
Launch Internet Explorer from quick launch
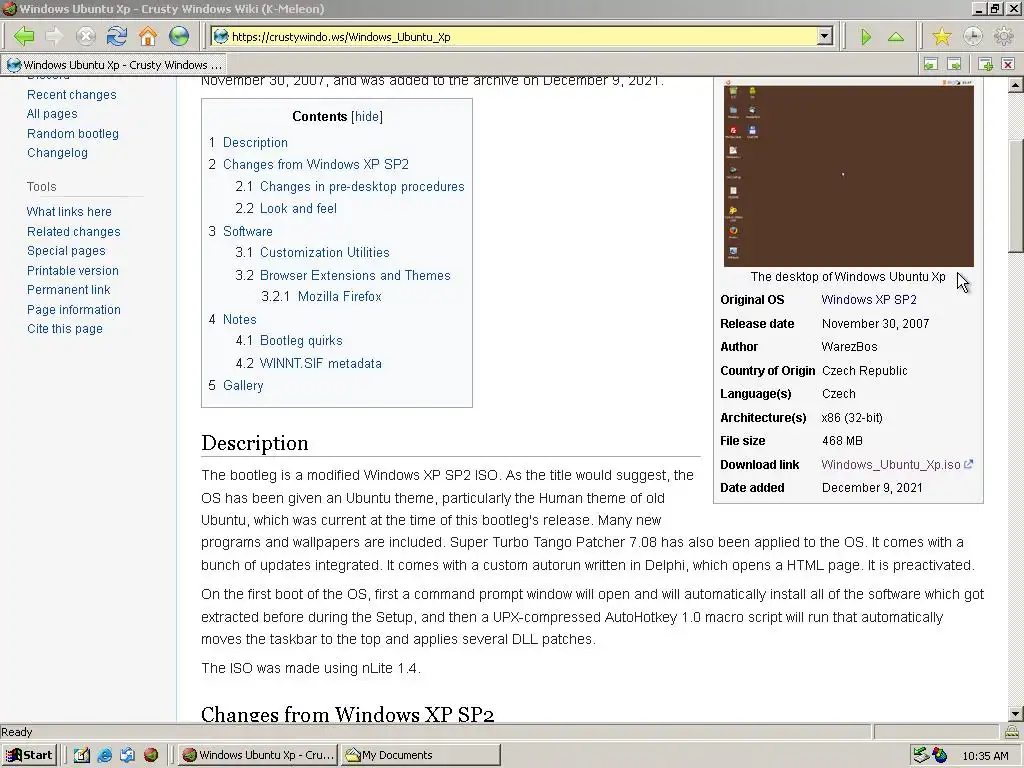point(104,755)
